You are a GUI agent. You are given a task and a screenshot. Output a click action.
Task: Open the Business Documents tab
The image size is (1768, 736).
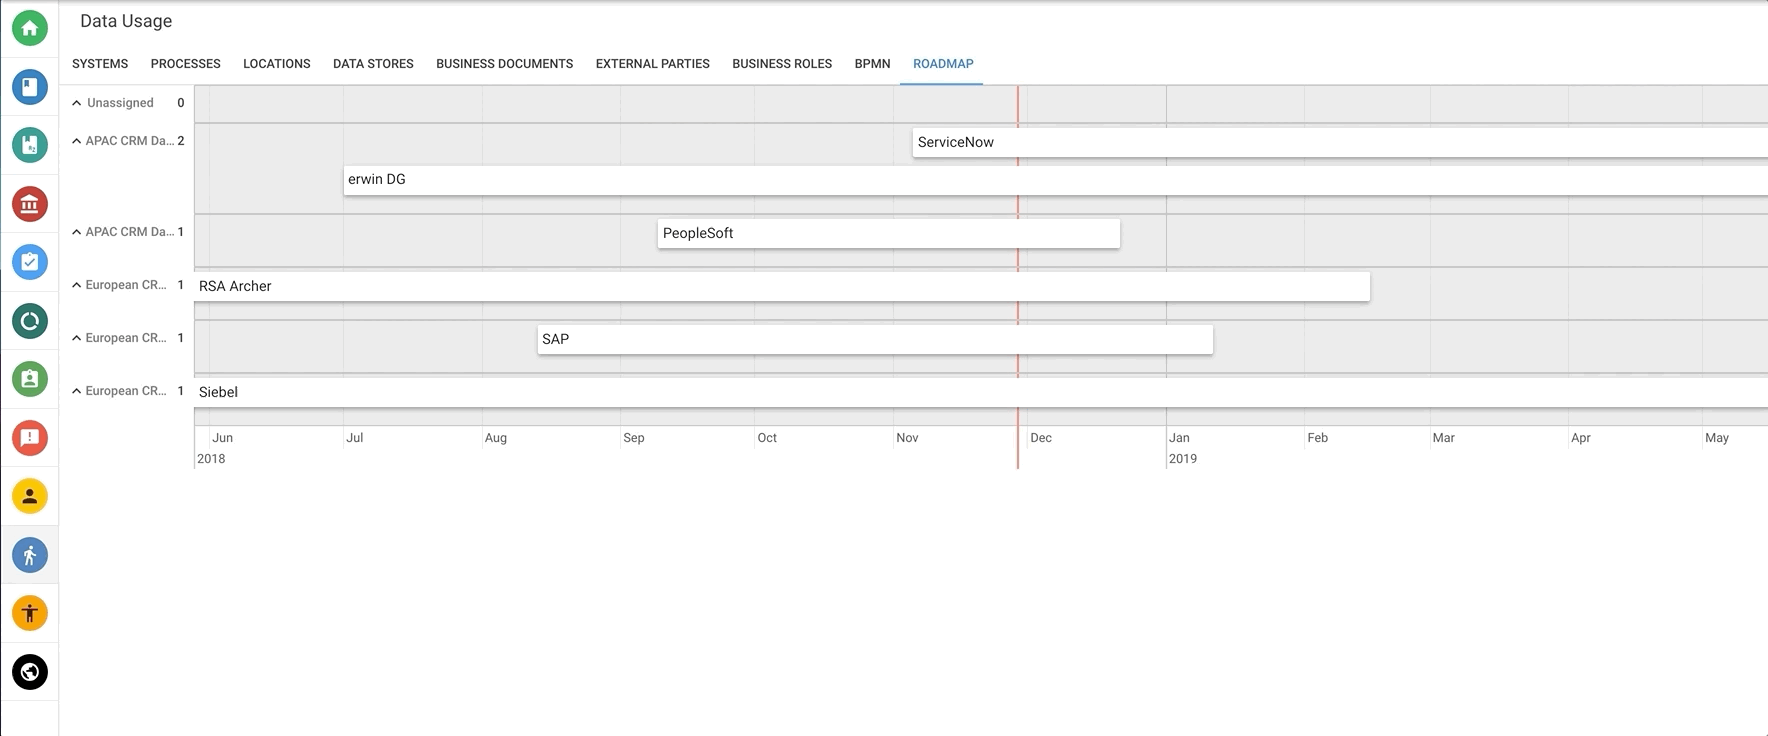click(x=505, y=64)
